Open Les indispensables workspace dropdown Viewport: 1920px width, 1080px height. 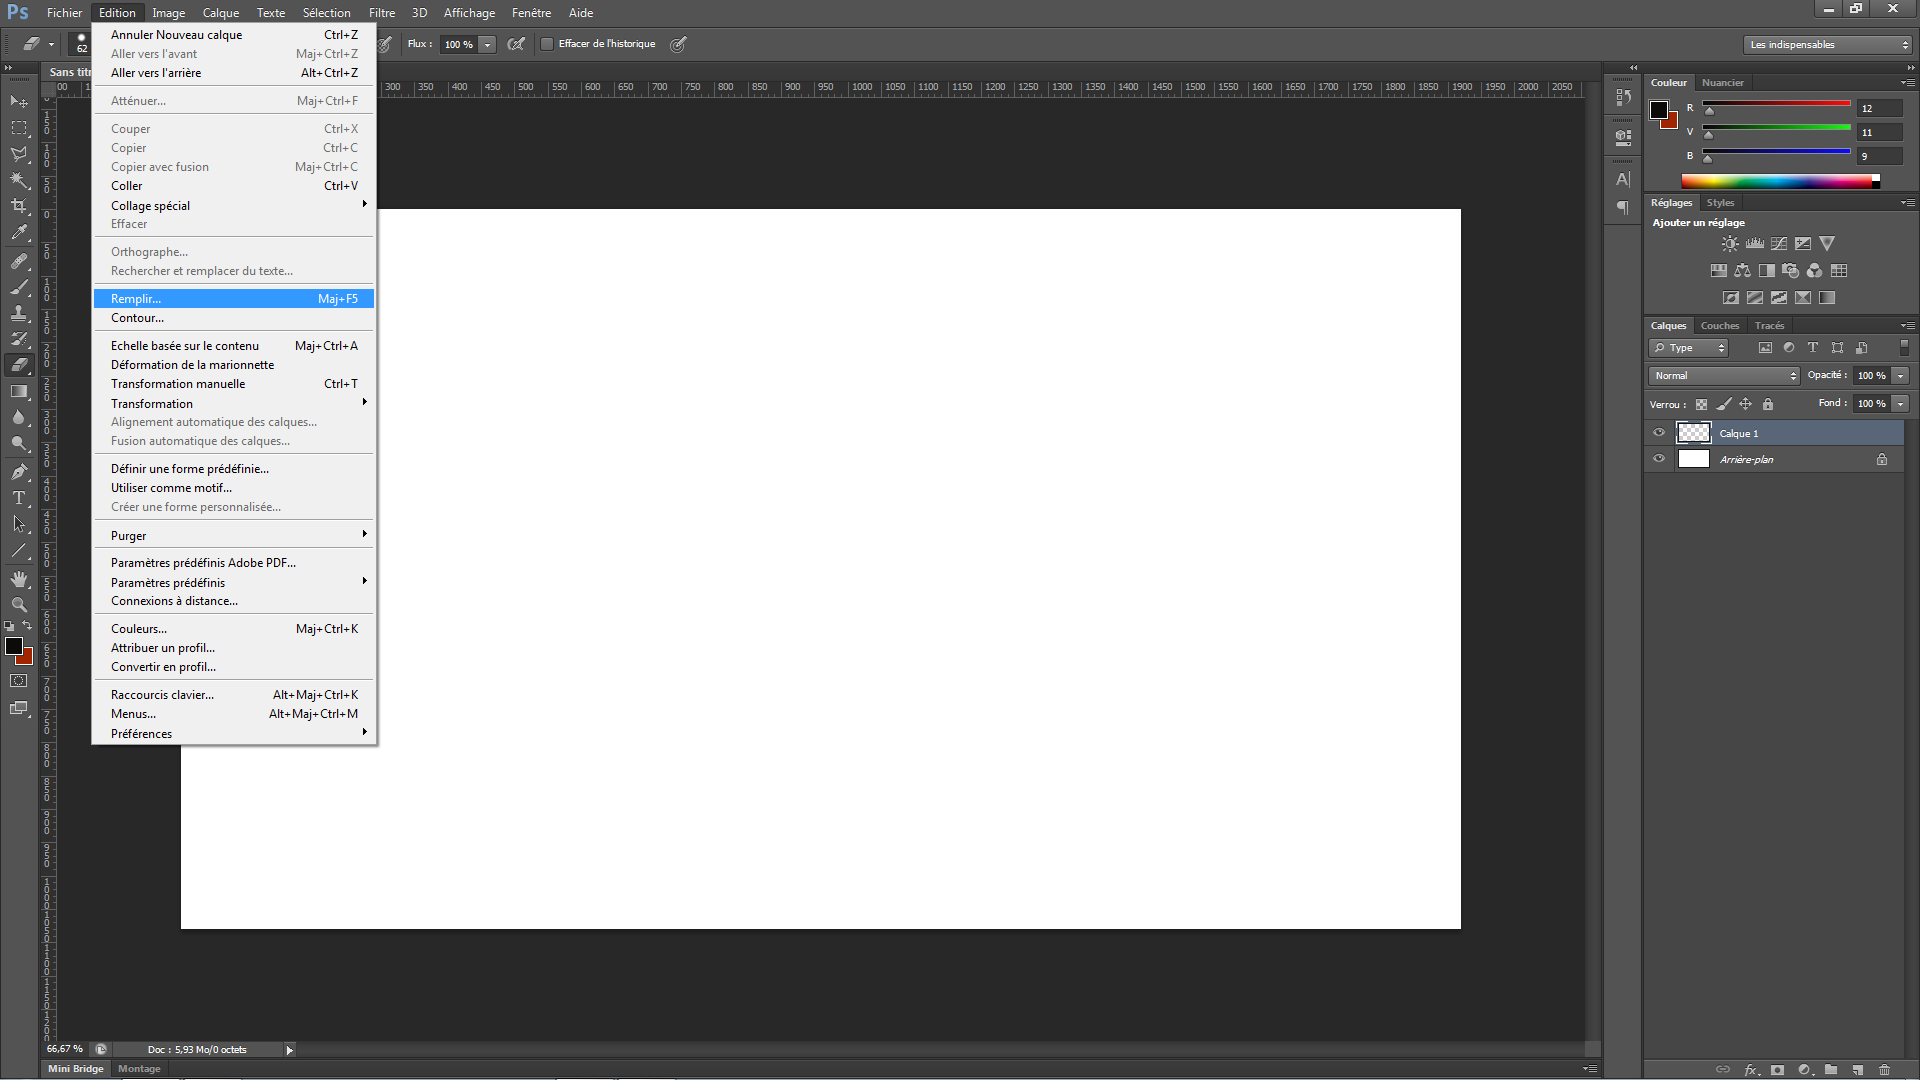coord(1828,45)
